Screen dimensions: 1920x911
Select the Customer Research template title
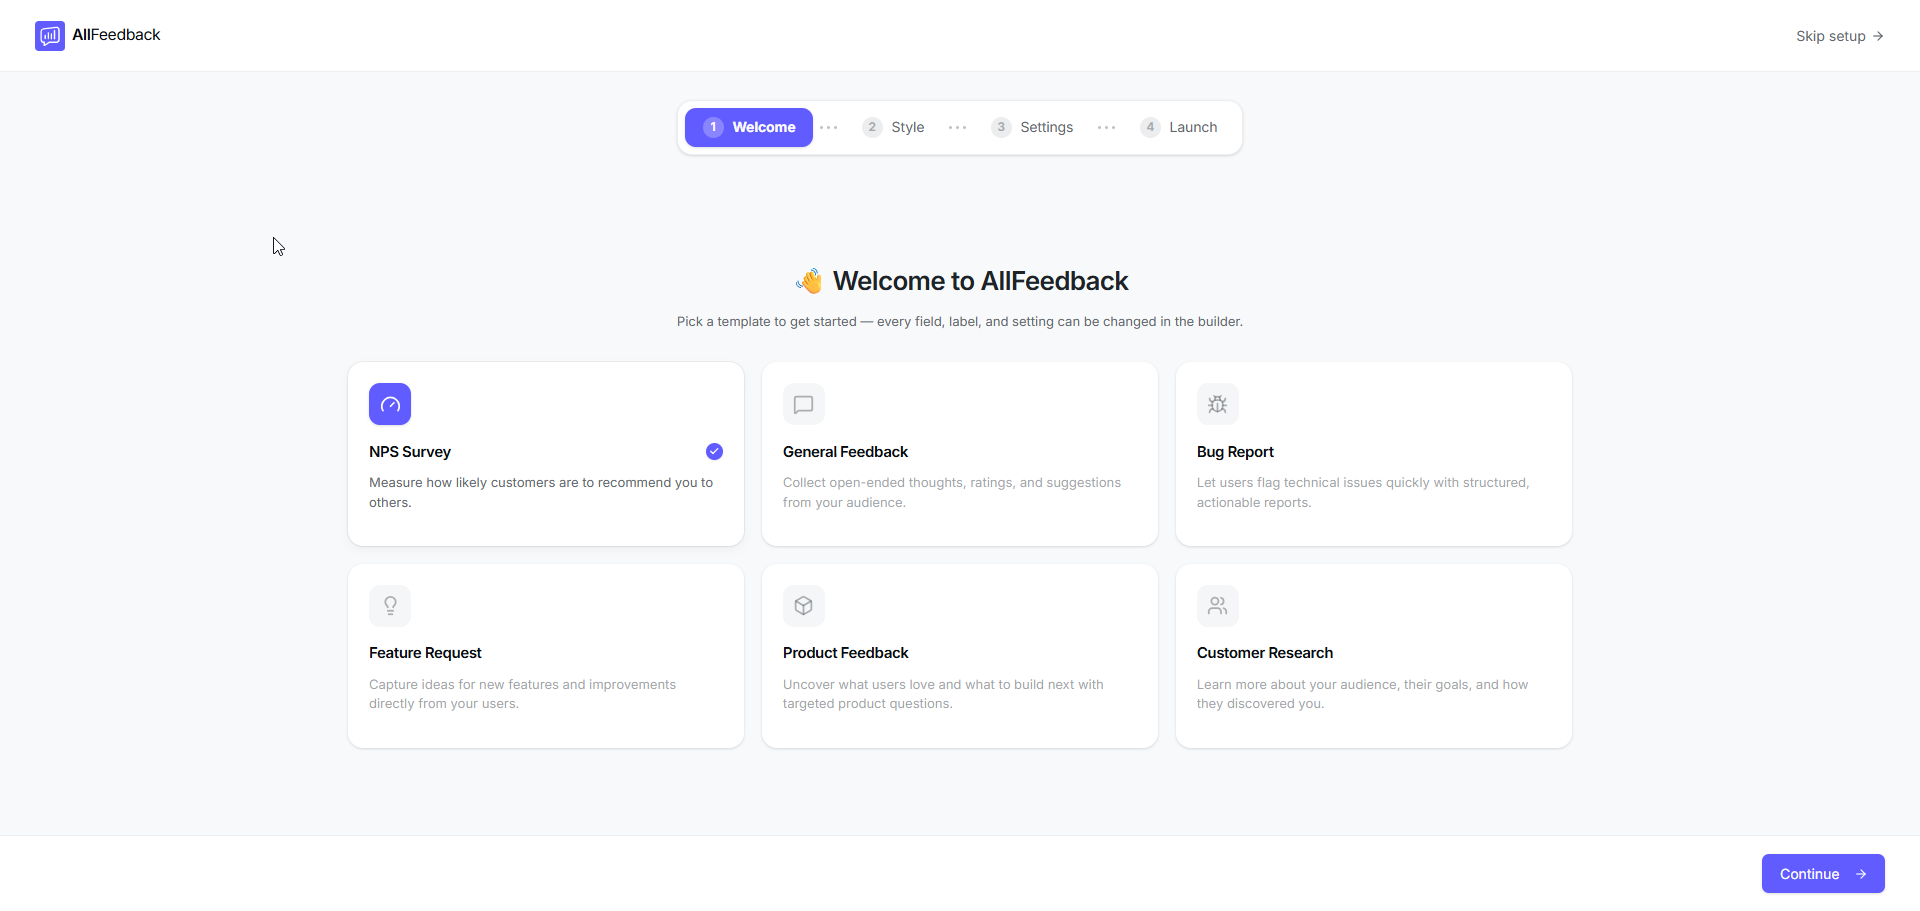pyautogui.click(x=1265, y=653)
